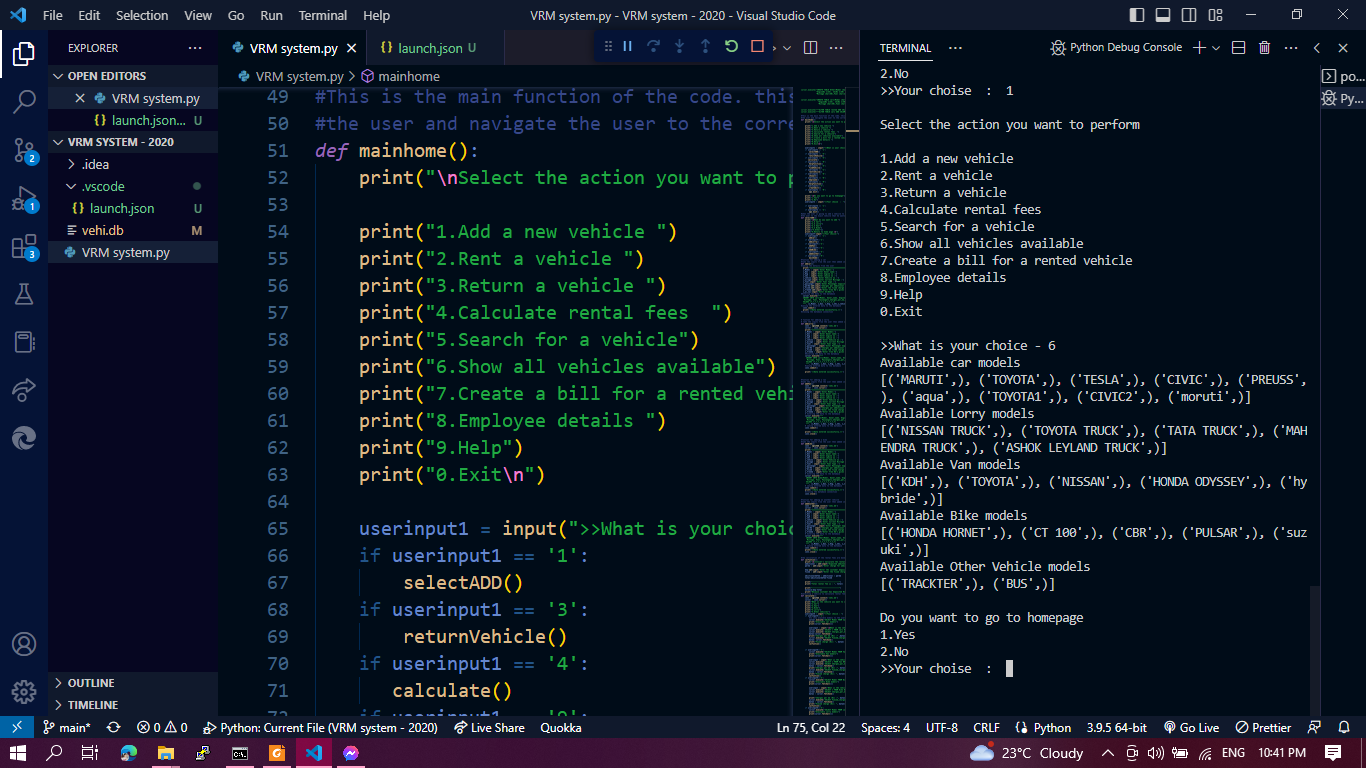This screenshot has height=768, width=1366.
Task: Open the terminal dropdown chevron next to plus
Action: tap(1216, 47)
